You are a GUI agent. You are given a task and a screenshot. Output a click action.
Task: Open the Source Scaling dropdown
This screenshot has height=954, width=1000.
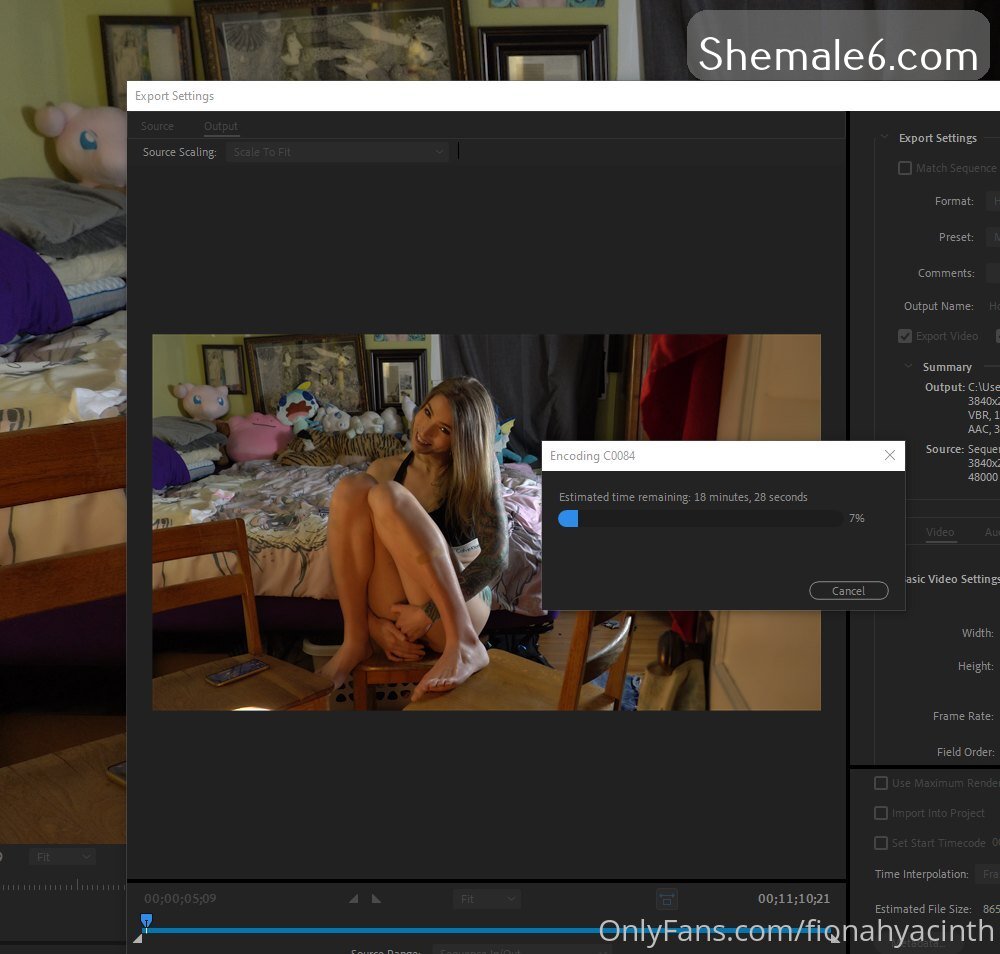[x=336, y=152]
